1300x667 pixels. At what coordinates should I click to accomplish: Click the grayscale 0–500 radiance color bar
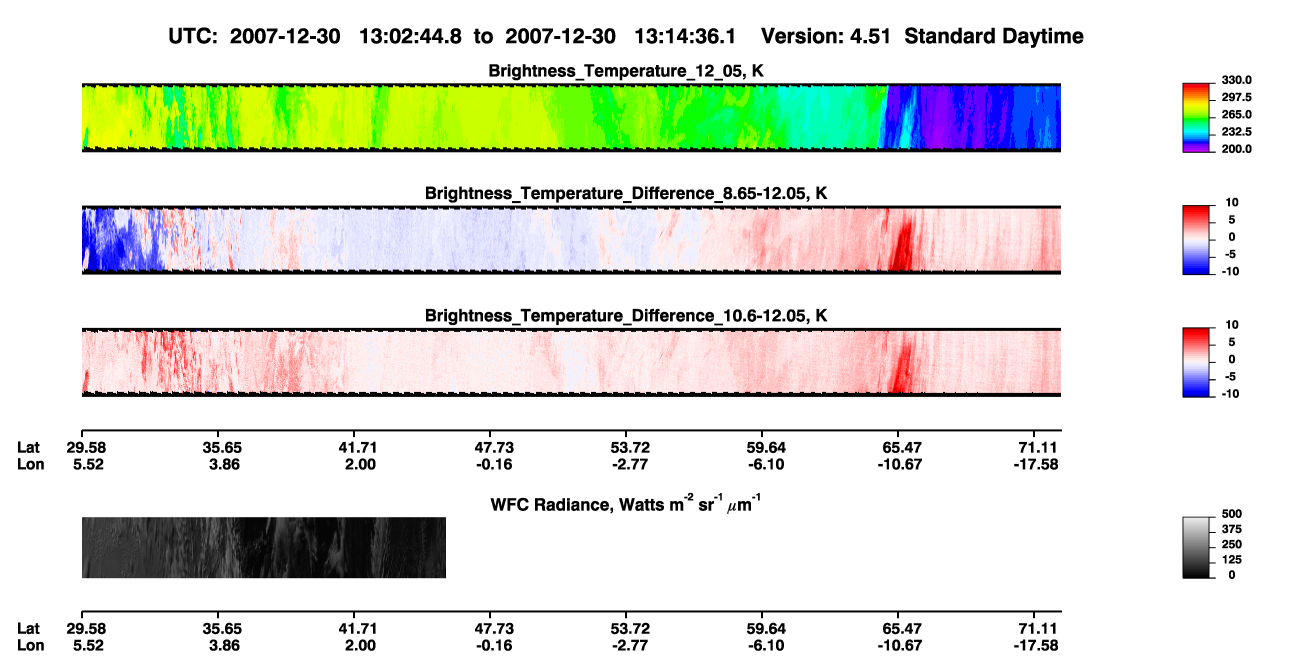1198,545
